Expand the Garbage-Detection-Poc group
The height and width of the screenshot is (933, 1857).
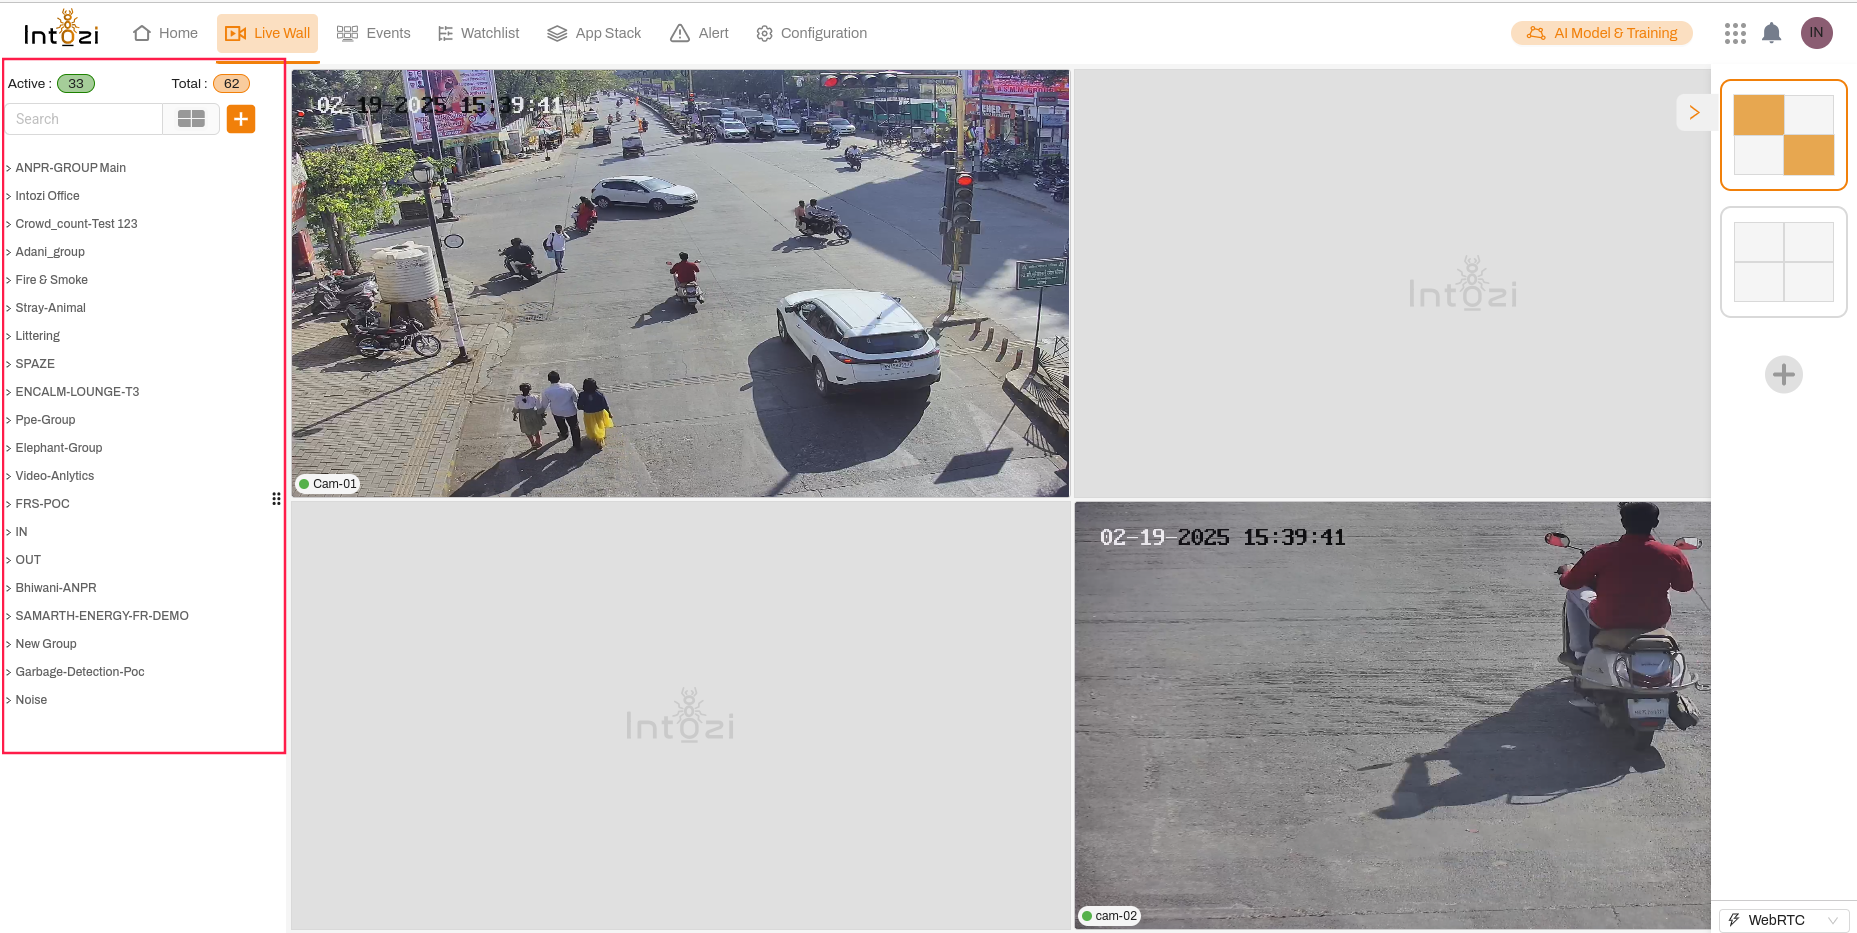(79, 672)
